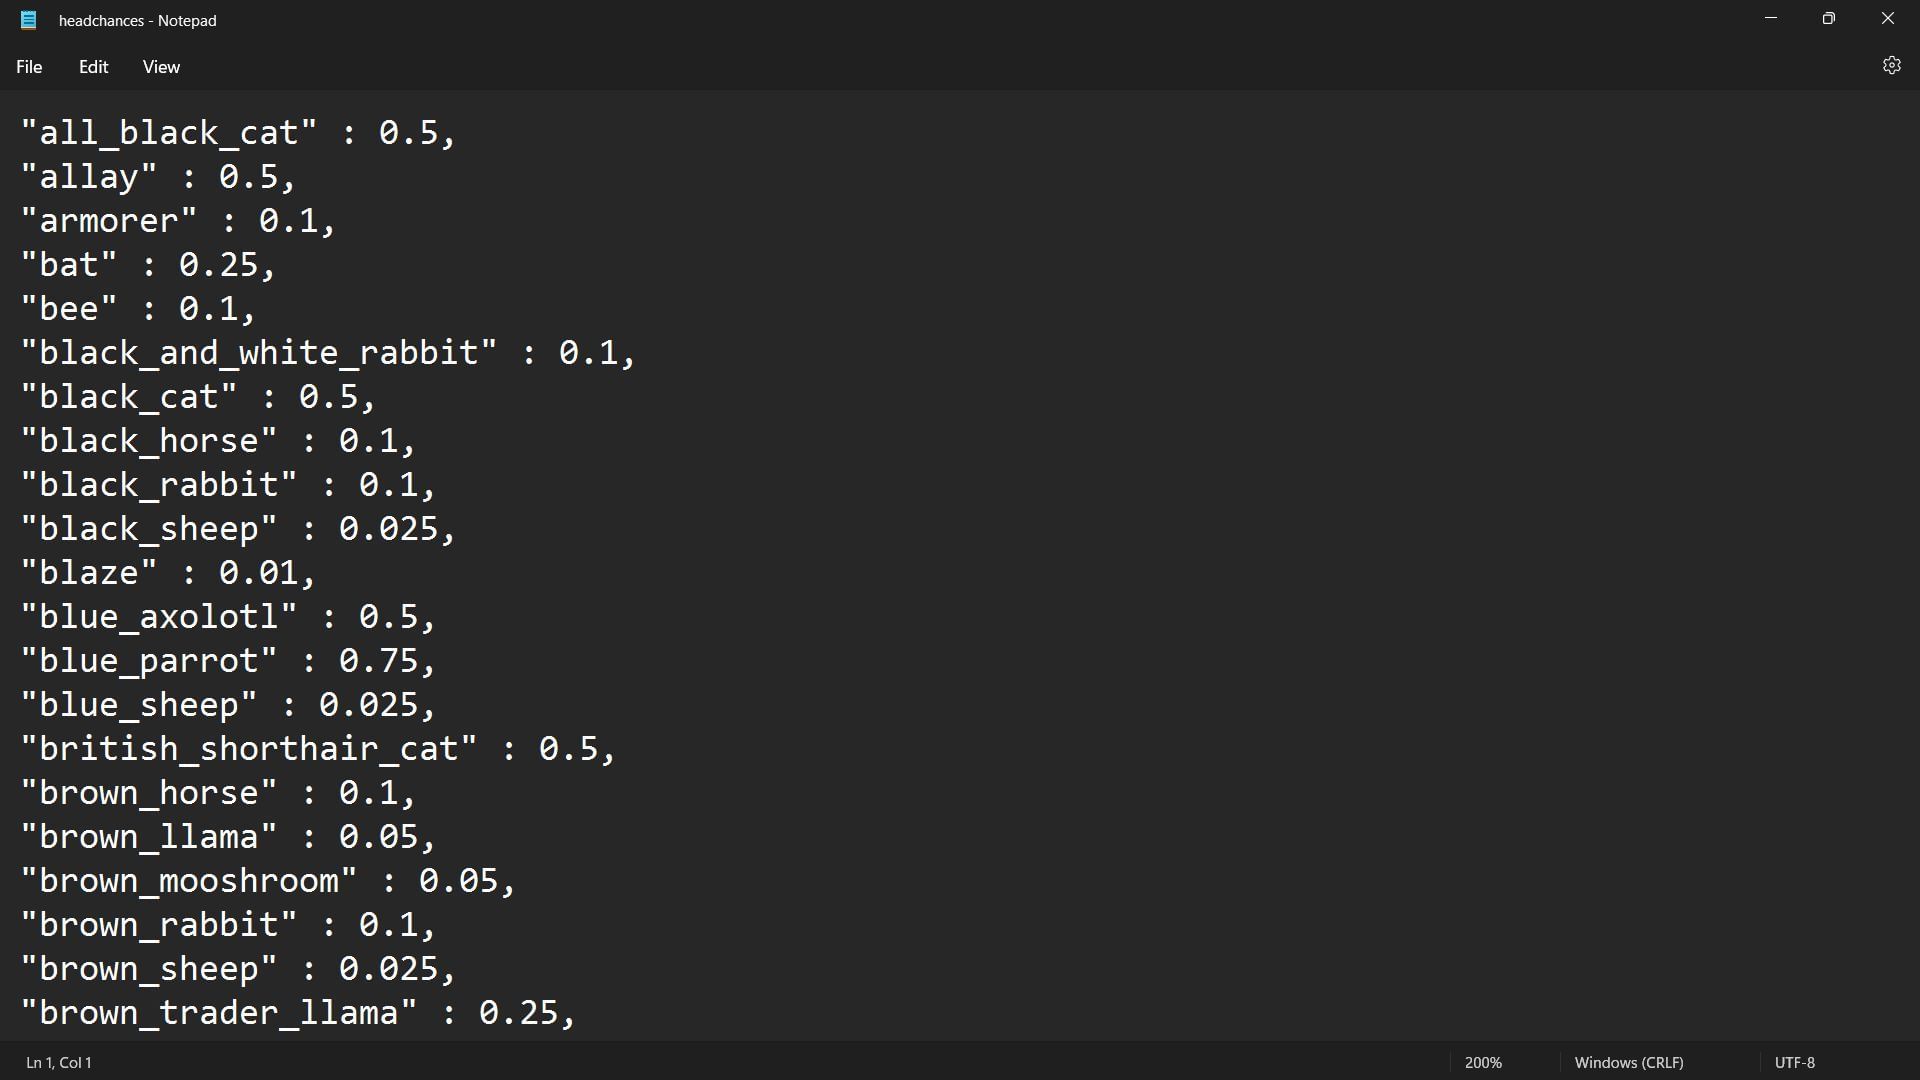Screen dimensions: 1920x1080
Task: Open the File menu
Action: 29,67
